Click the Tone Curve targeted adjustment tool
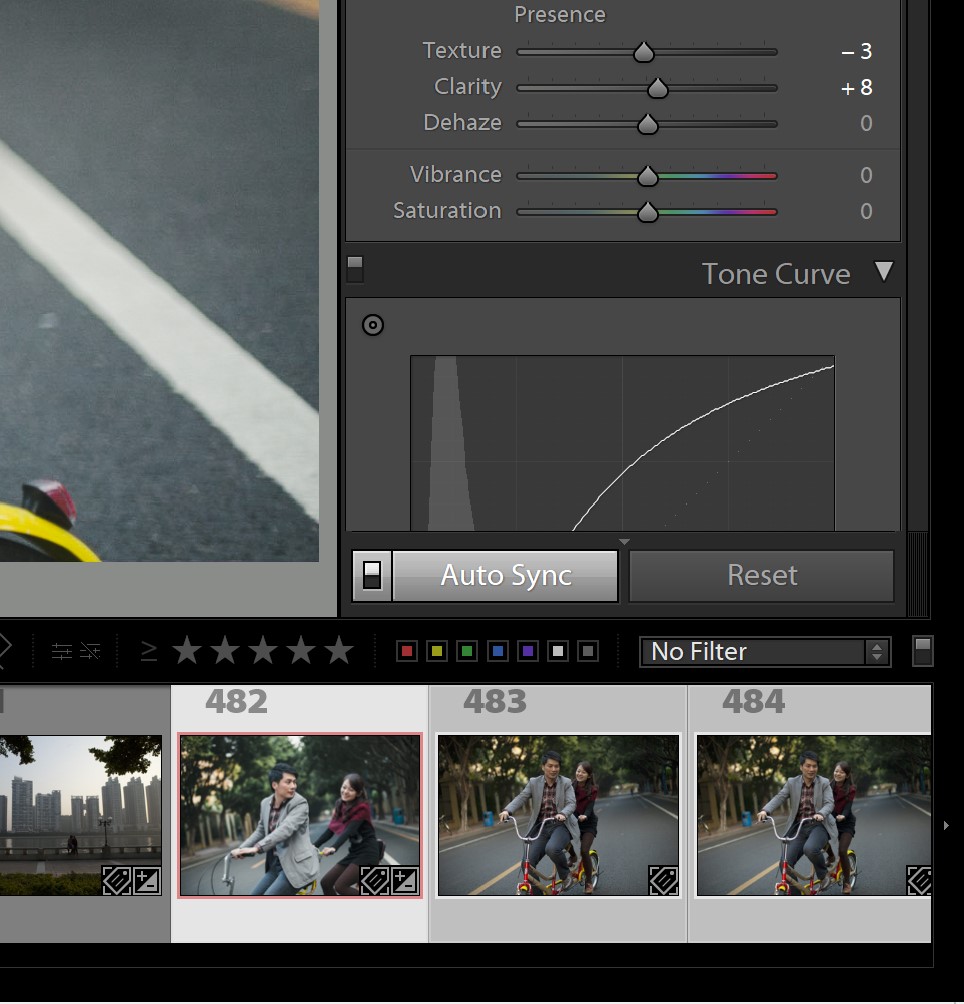Screen dimensions: 964x1004 (373, 325)
